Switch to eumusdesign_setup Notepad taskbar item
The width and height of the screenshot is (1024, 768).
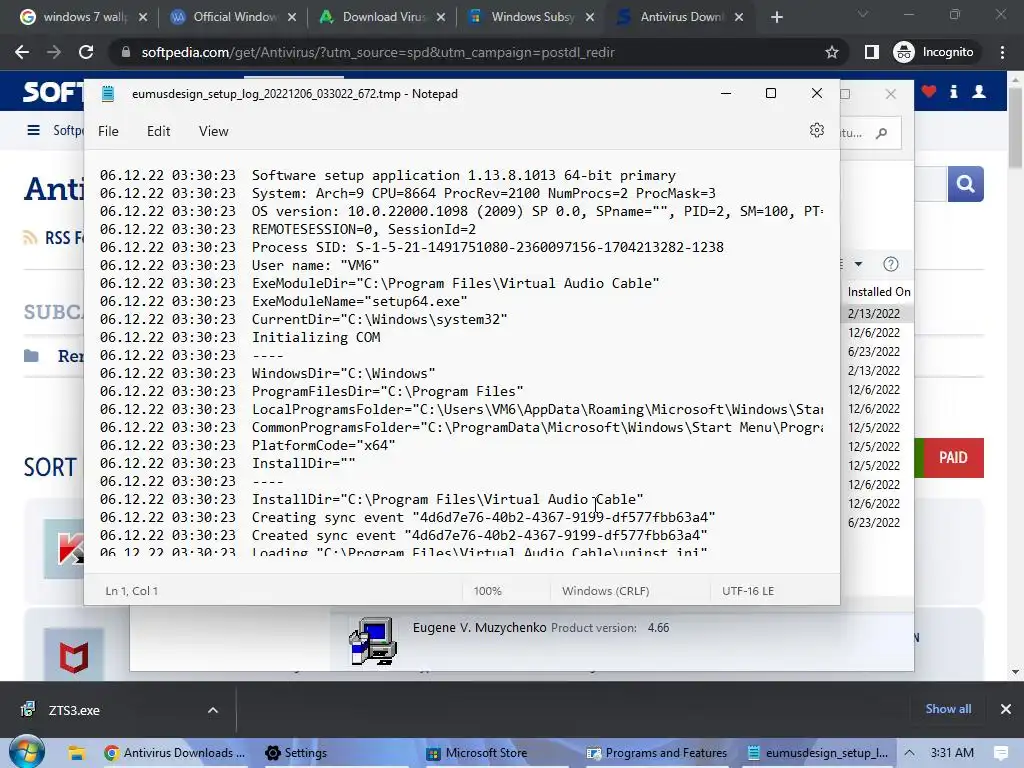[817, 753]
